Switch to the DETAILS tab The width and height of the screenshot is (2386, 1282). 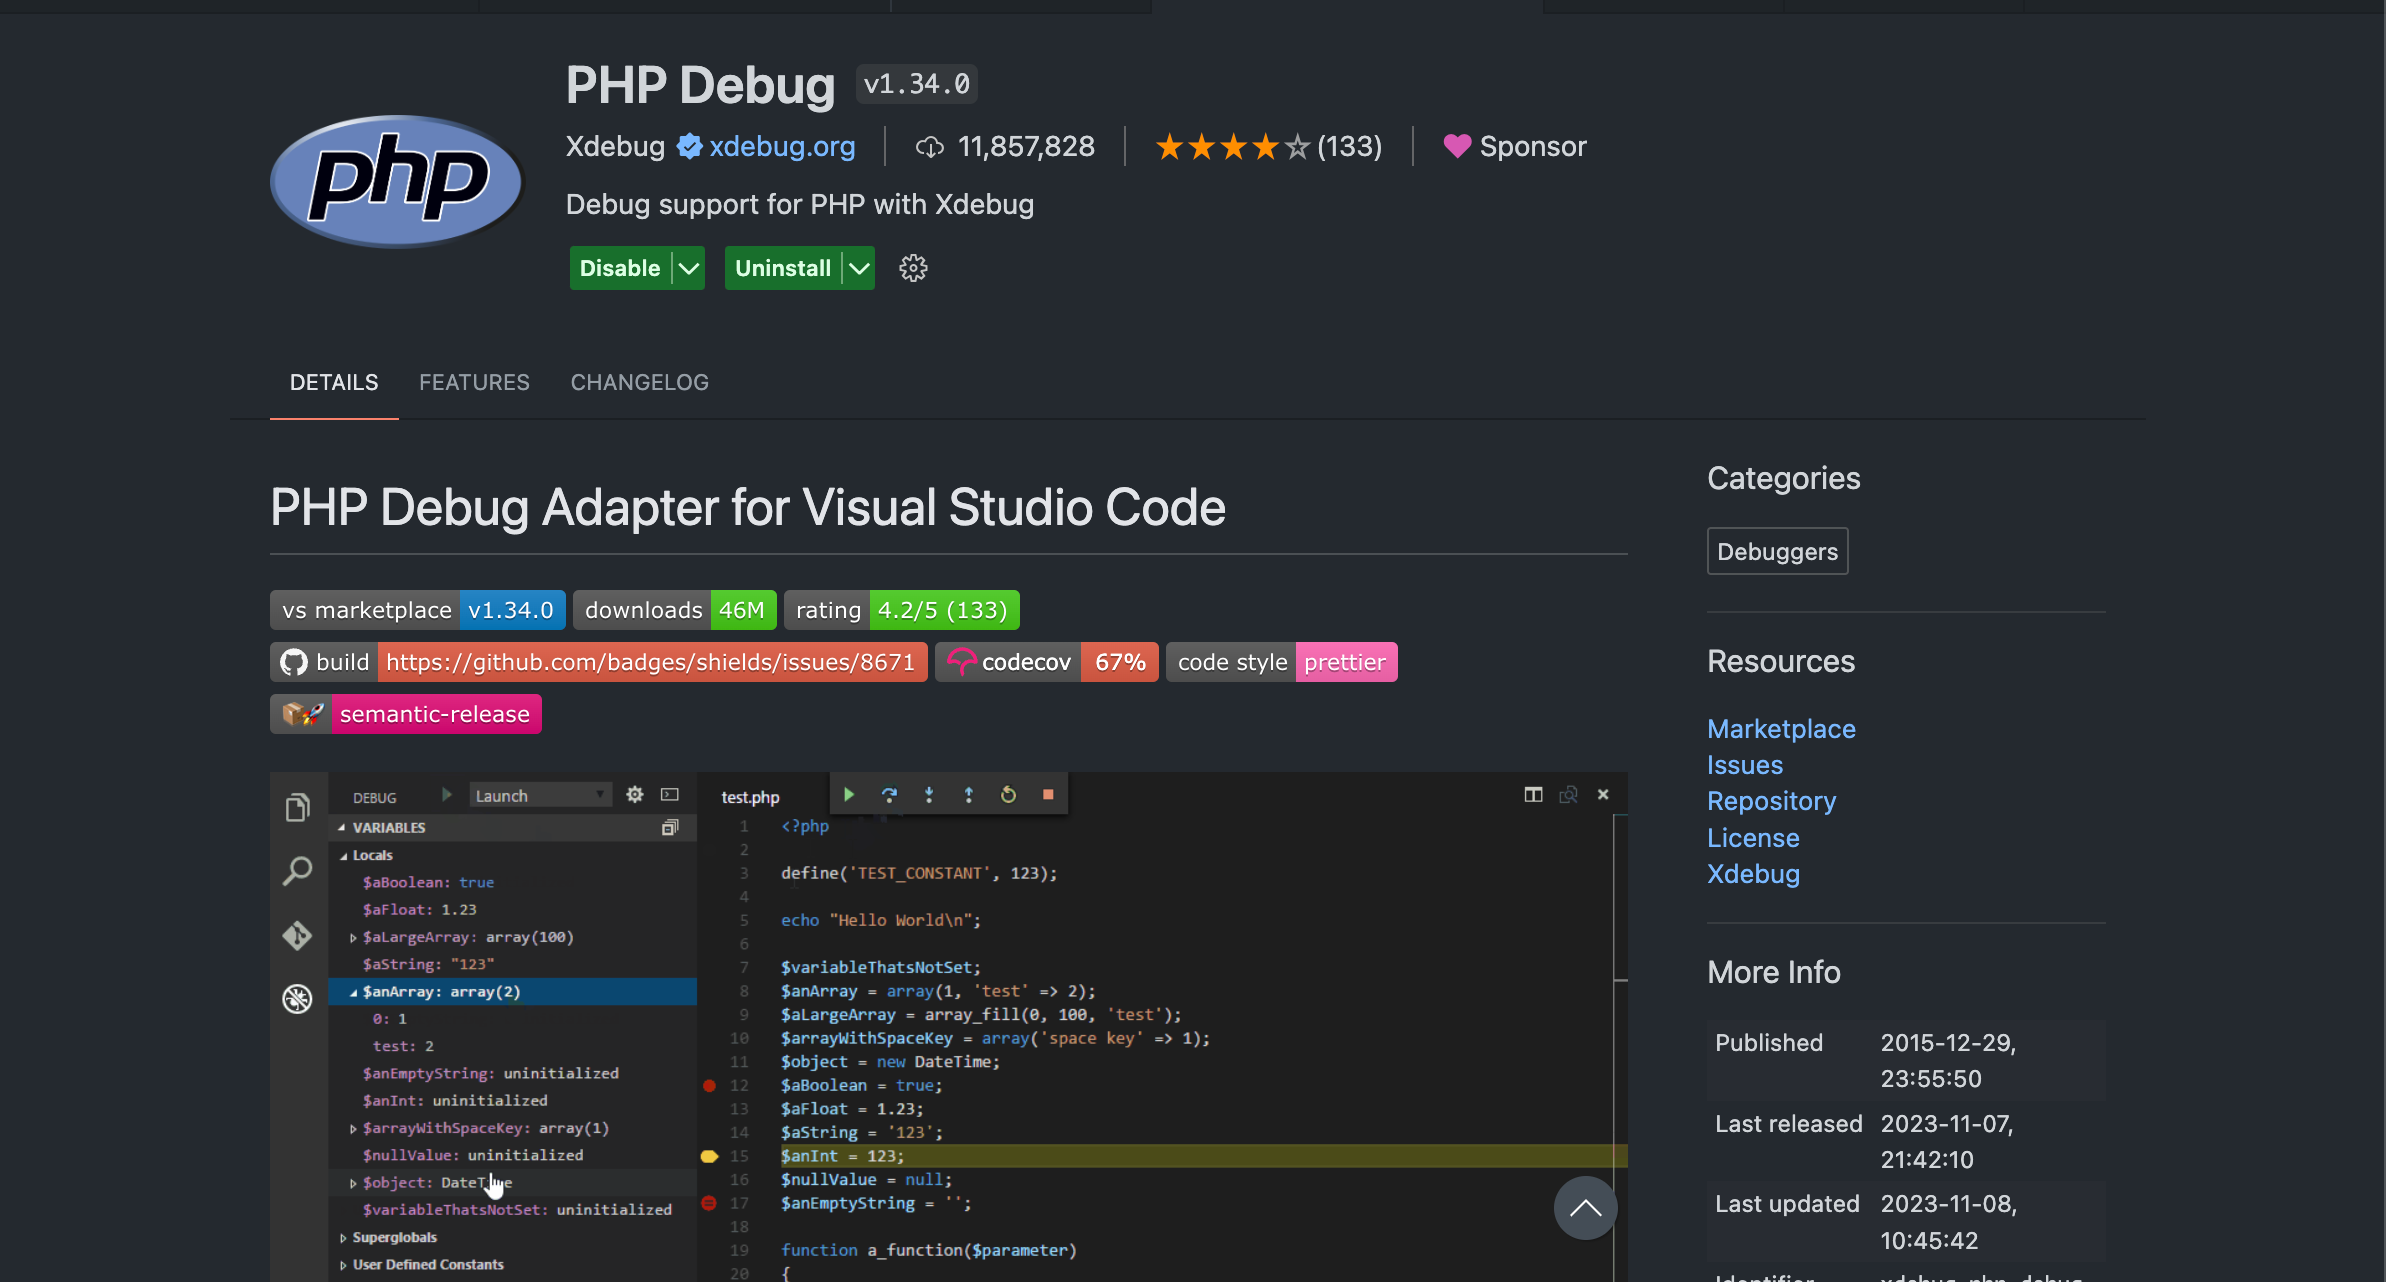pos(334,382)
